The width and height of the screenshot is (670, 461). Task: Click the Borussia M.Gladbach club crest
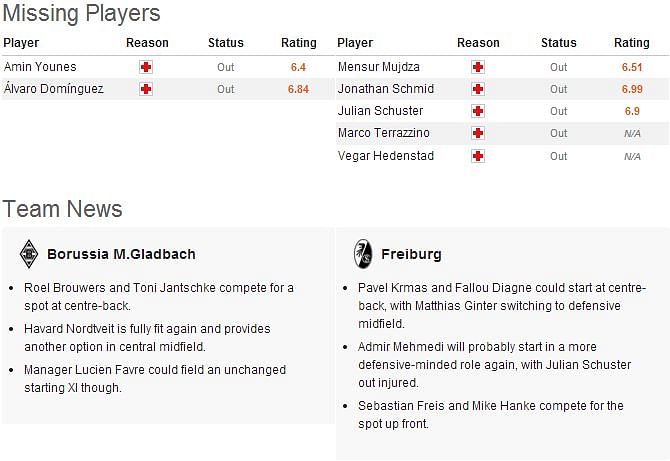coord(29,253)
